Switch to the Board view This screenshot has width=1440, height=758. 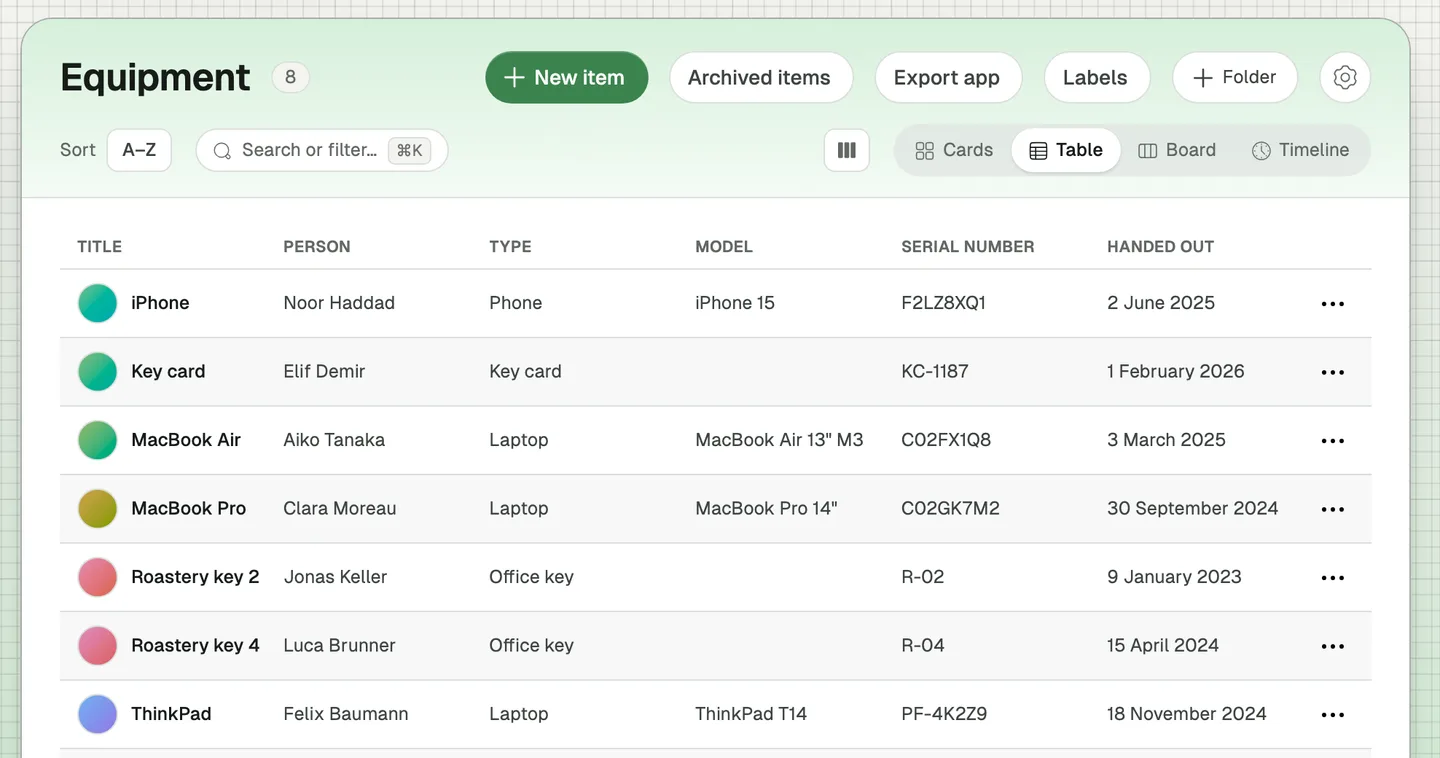pos(1177,150)
